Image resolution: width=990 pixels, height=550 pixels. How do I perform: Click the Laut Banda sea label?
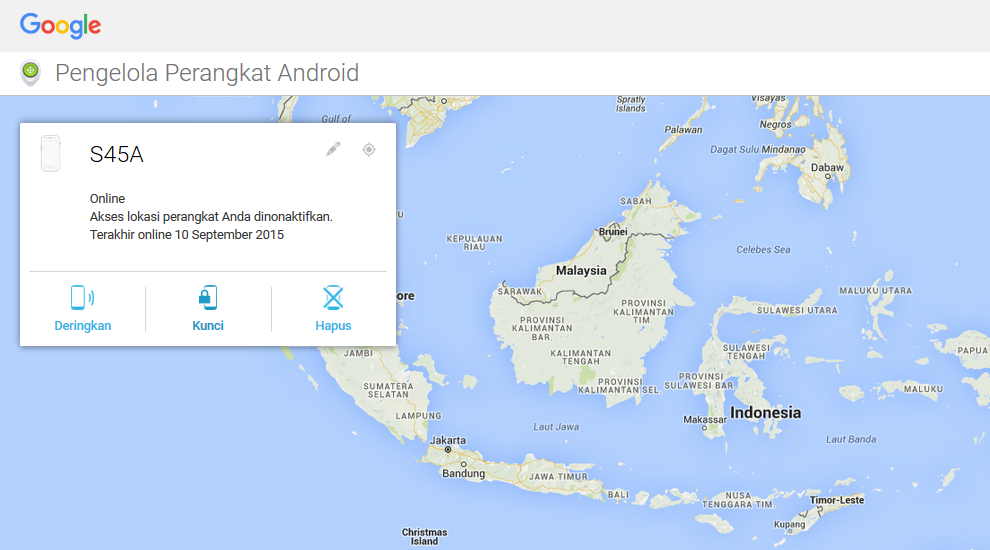[x=850, y=439]
